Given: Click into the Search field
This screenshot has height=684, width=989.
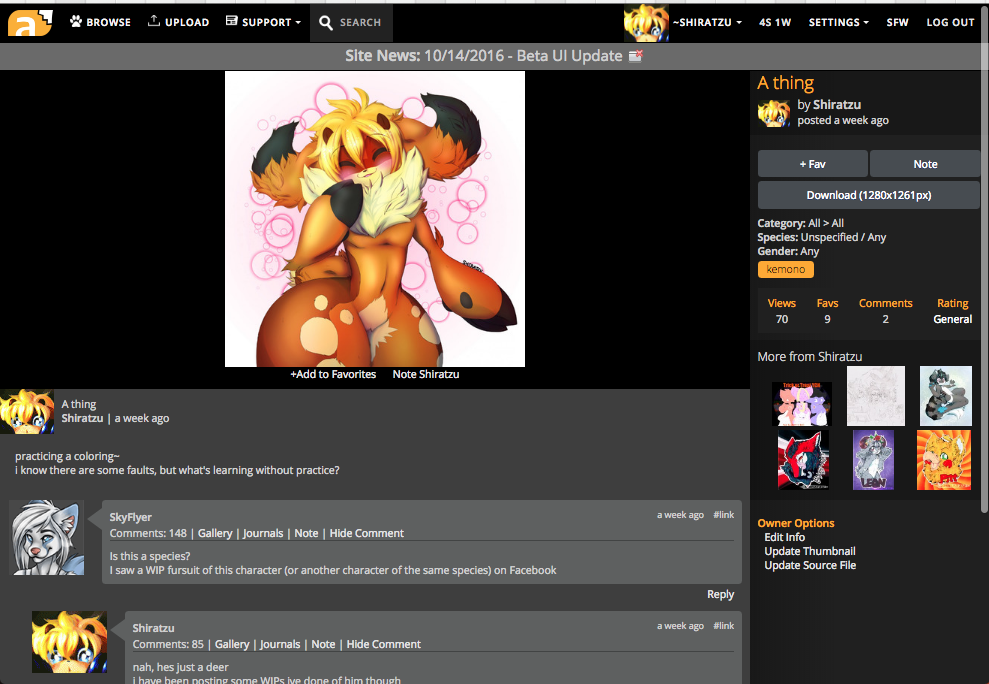Looking at the screenshot, I should pyautogui.click(x=360, y=22).
